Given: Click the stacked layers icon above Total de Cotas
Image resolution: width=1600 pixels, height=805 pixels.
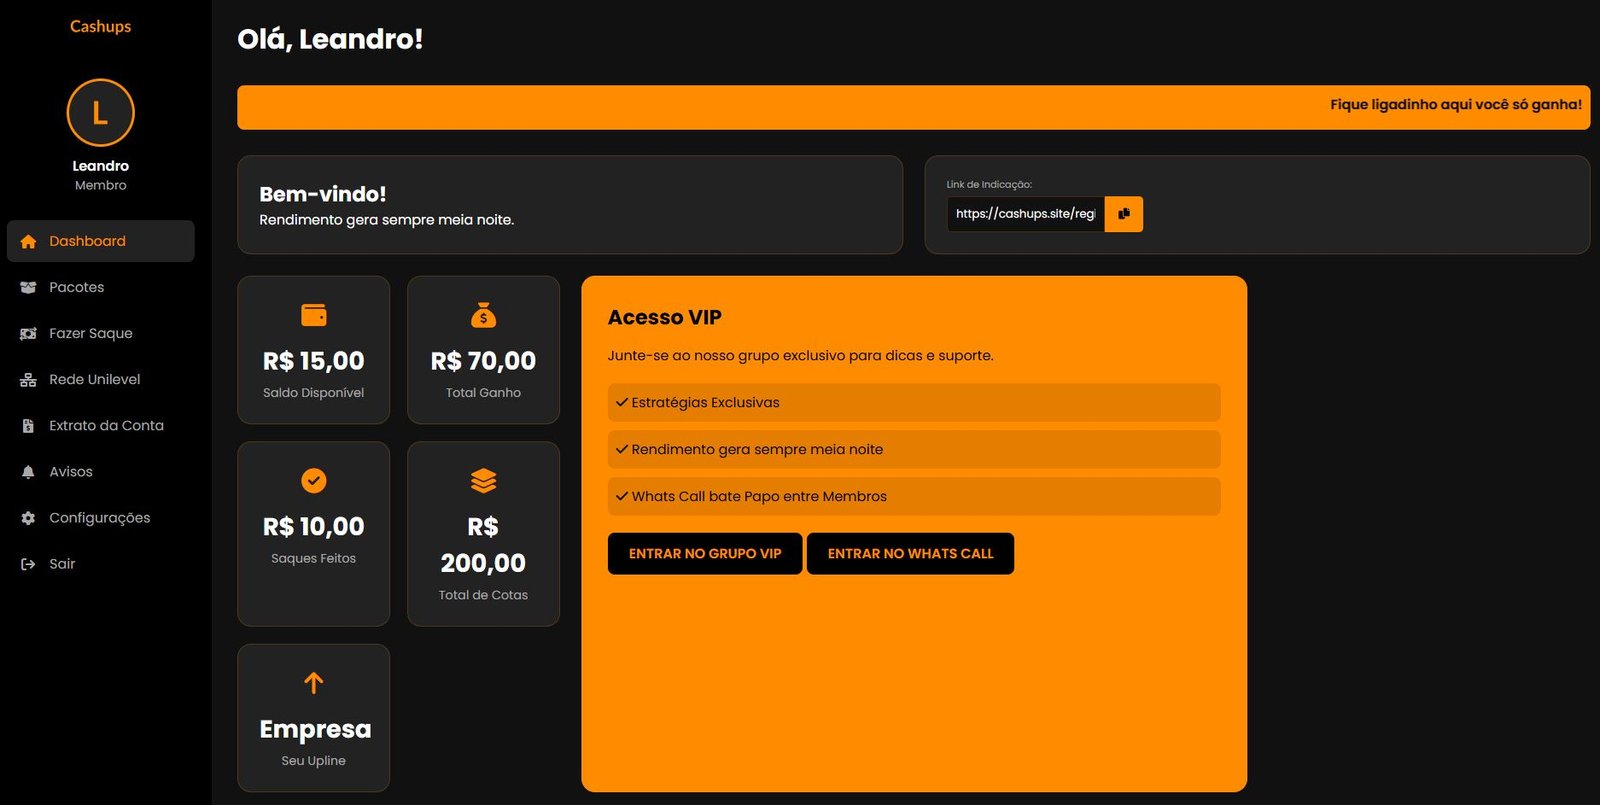Looking at the screenshot, I should [x=483, y=480].
